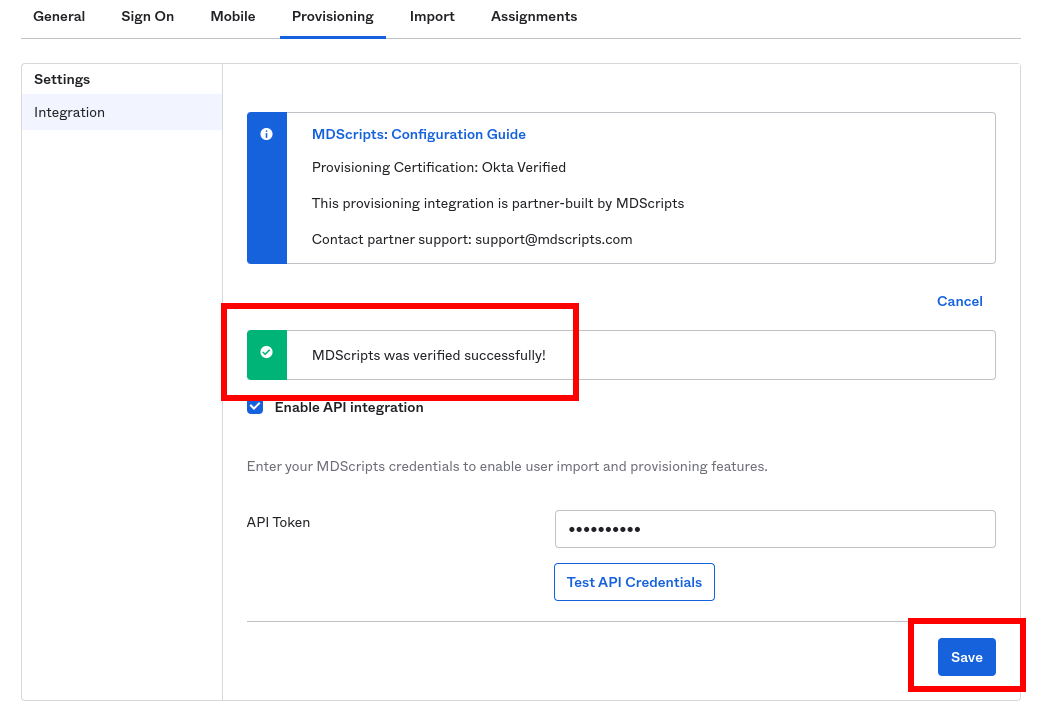Open the Mobile tab
Viewport: 1046px width, 728px height.
[233, 17]
